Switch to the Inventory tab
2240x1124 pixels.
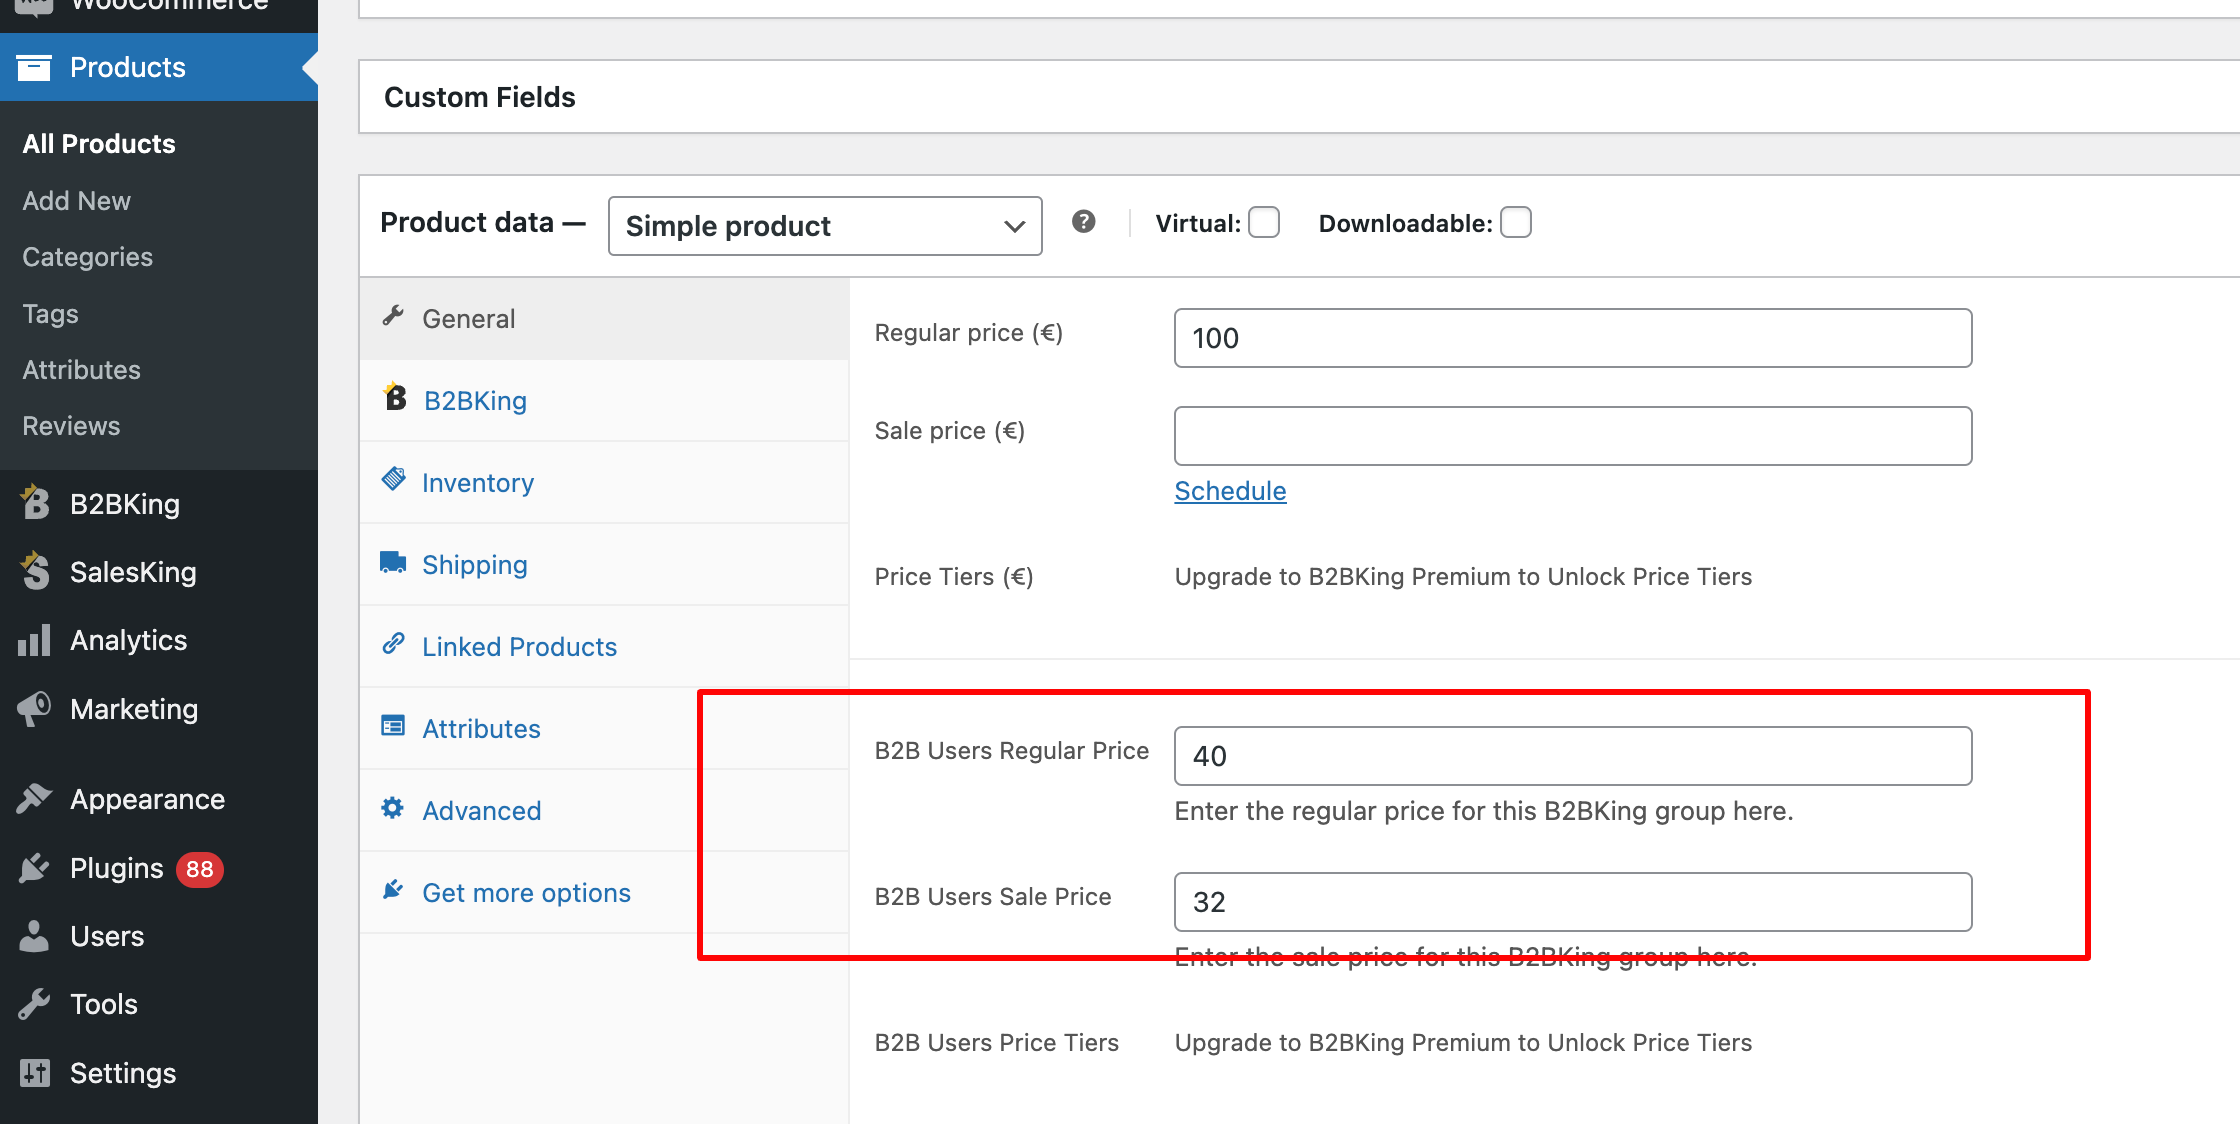click(x=604, y=483)
